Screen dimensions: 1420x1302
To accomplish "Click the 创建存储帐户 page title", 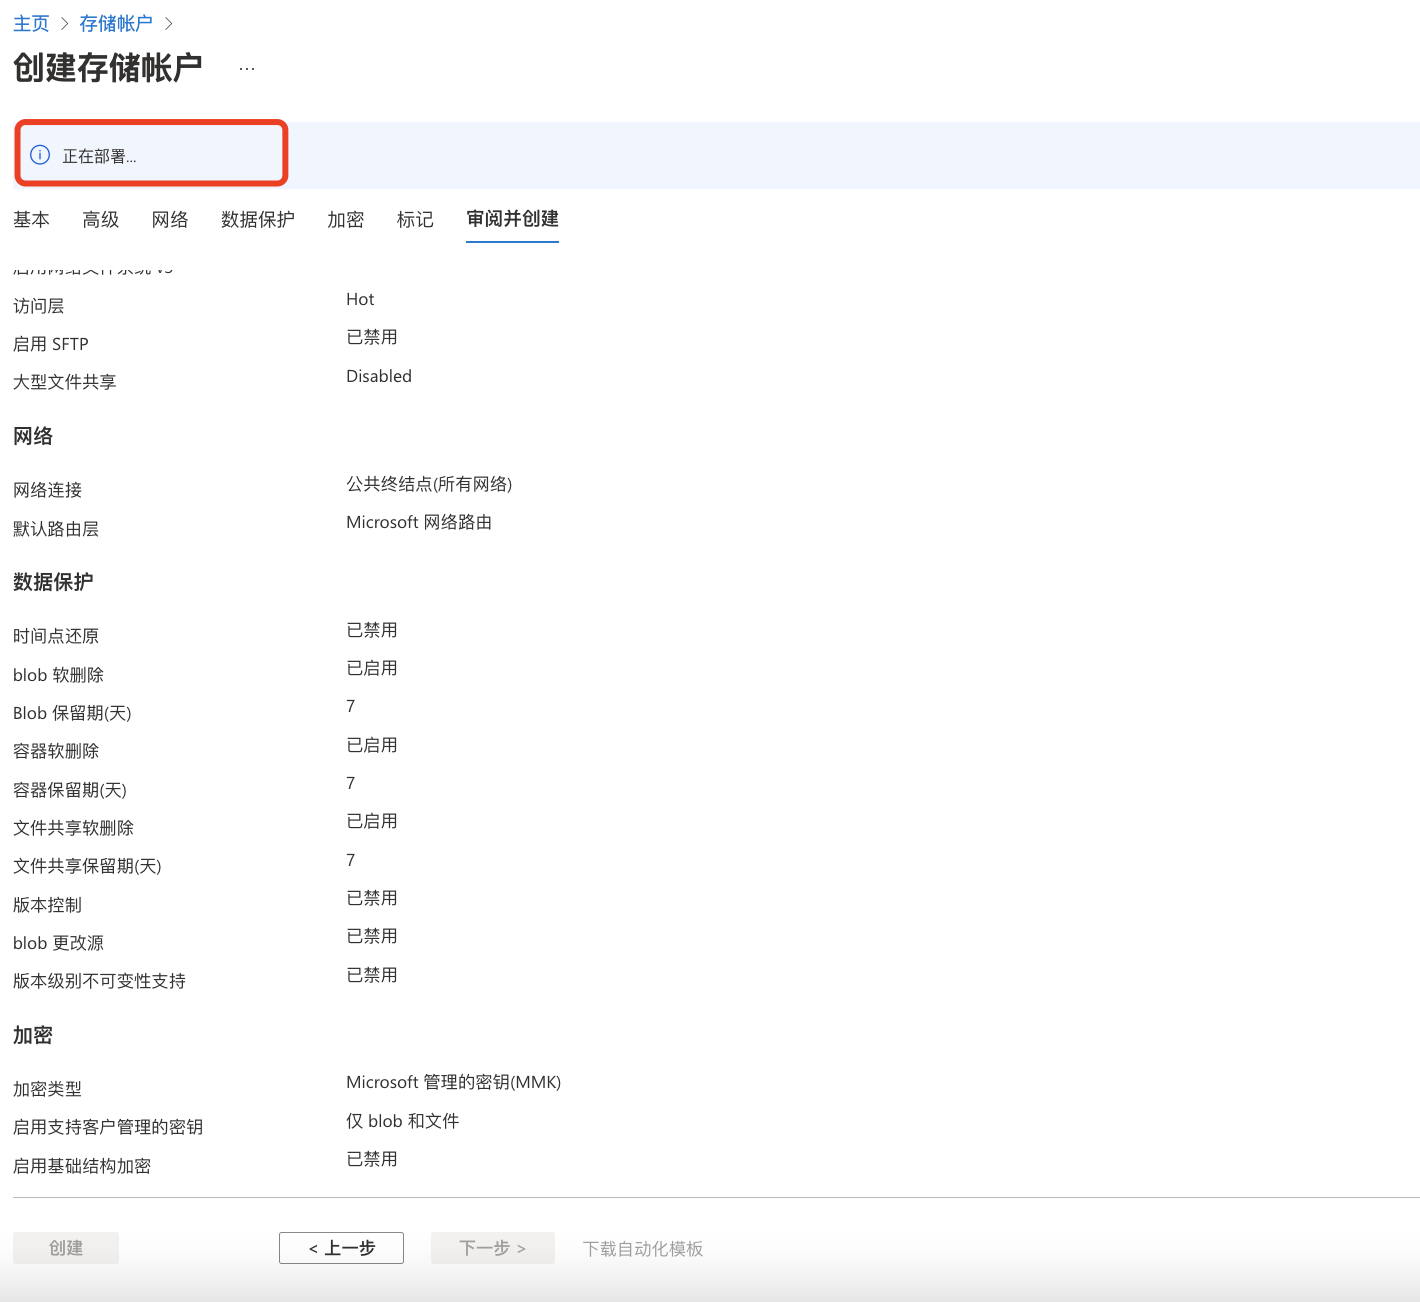I will [x=108, y=68].
